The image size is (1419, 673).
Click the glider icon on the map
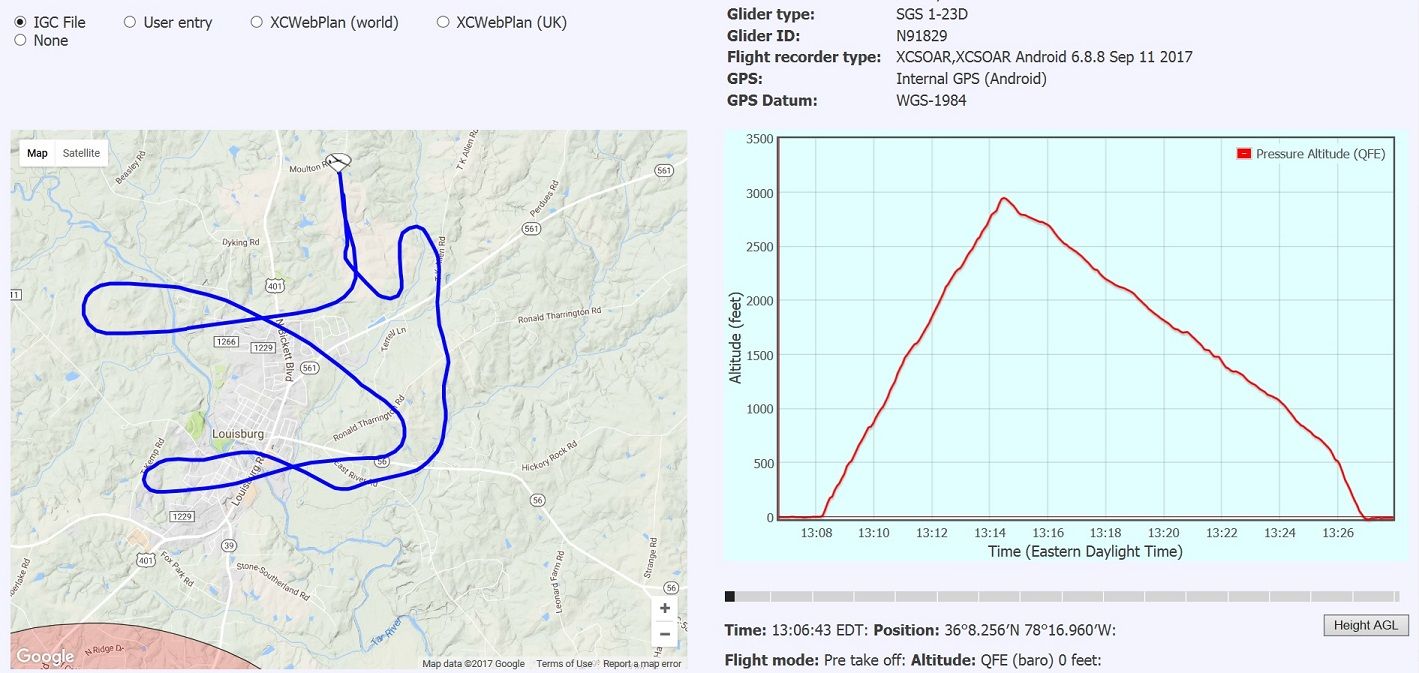tap(339, 162)
